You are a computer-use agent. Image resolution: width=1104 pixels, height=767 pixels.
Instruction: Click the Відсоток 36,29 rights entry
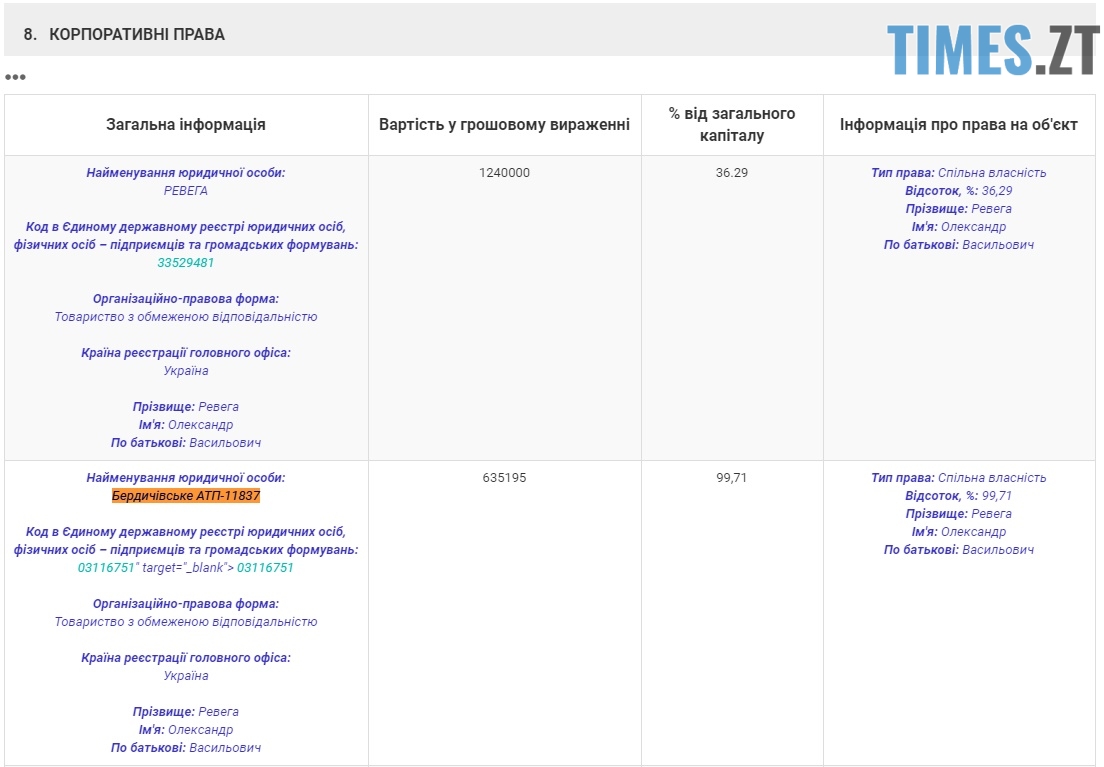(x=958, y=191)
